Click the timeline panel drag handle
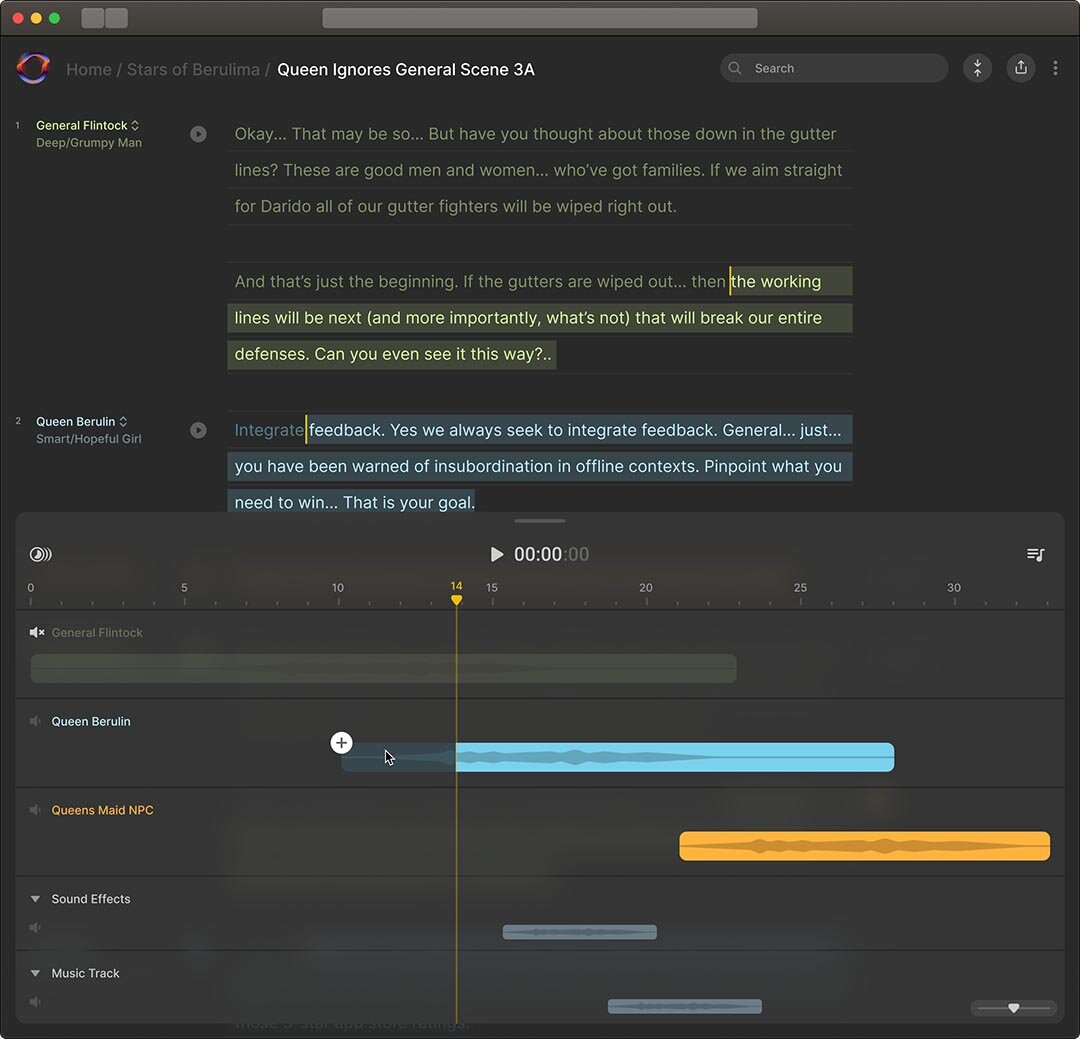 540,521
